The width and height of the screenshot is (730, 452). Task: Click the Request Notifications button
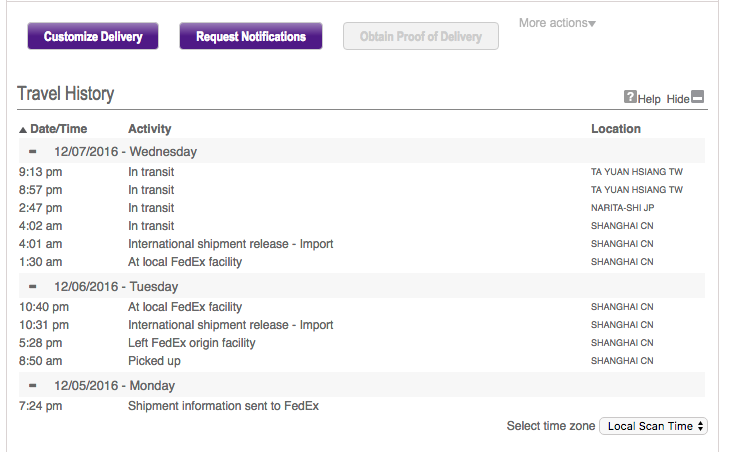[x=251, y=37]
